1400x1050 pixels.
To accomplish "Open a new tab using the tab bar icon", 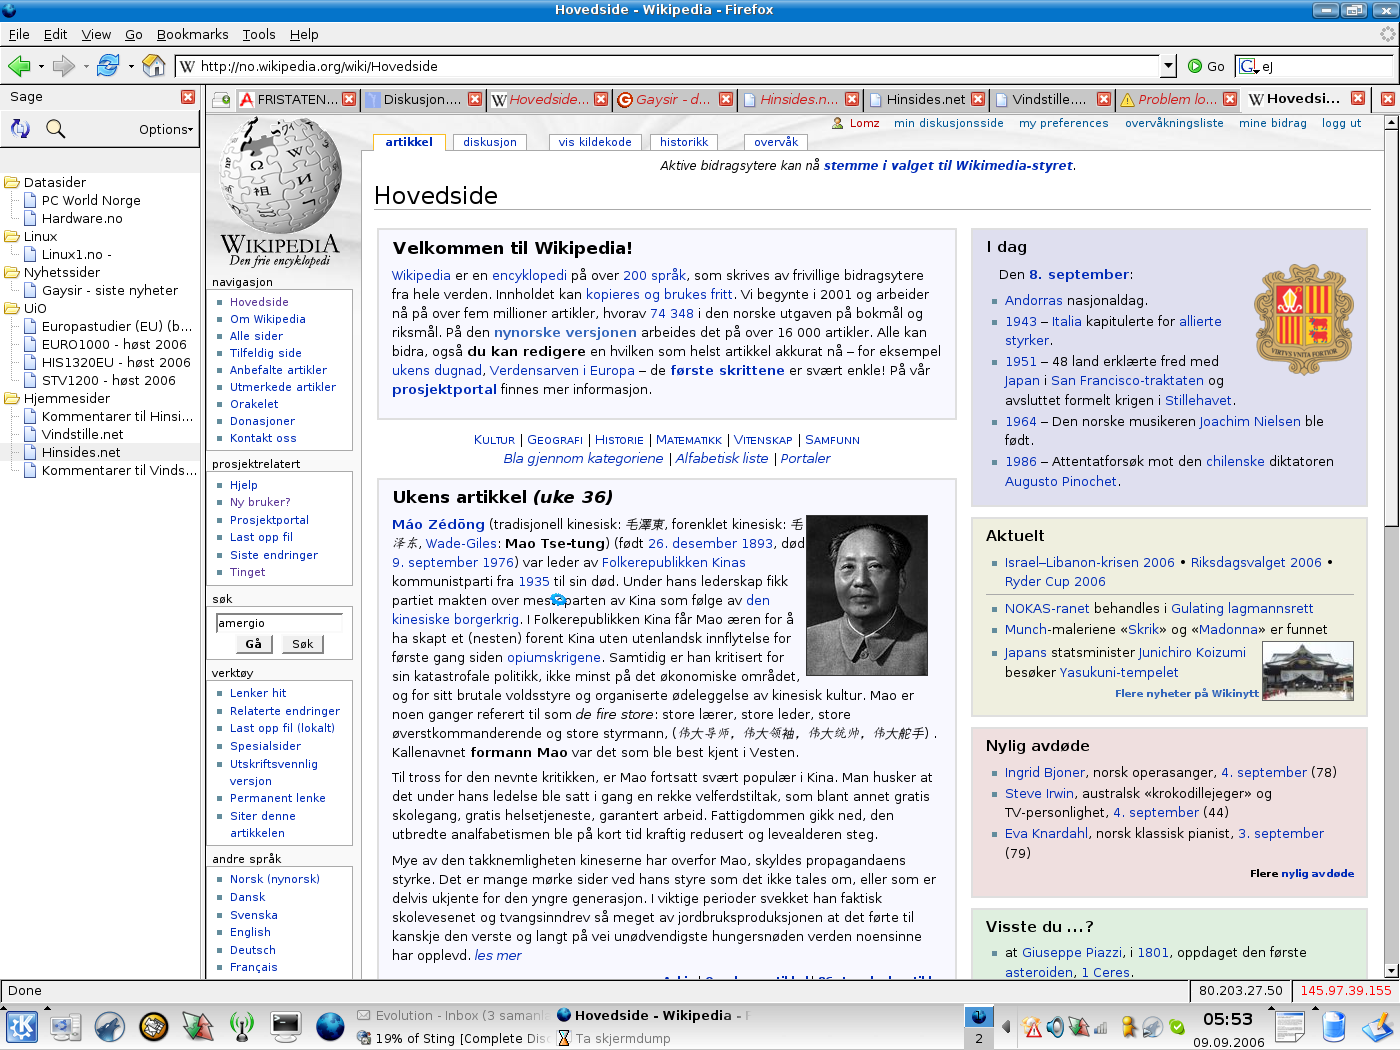I will (221, 99).
